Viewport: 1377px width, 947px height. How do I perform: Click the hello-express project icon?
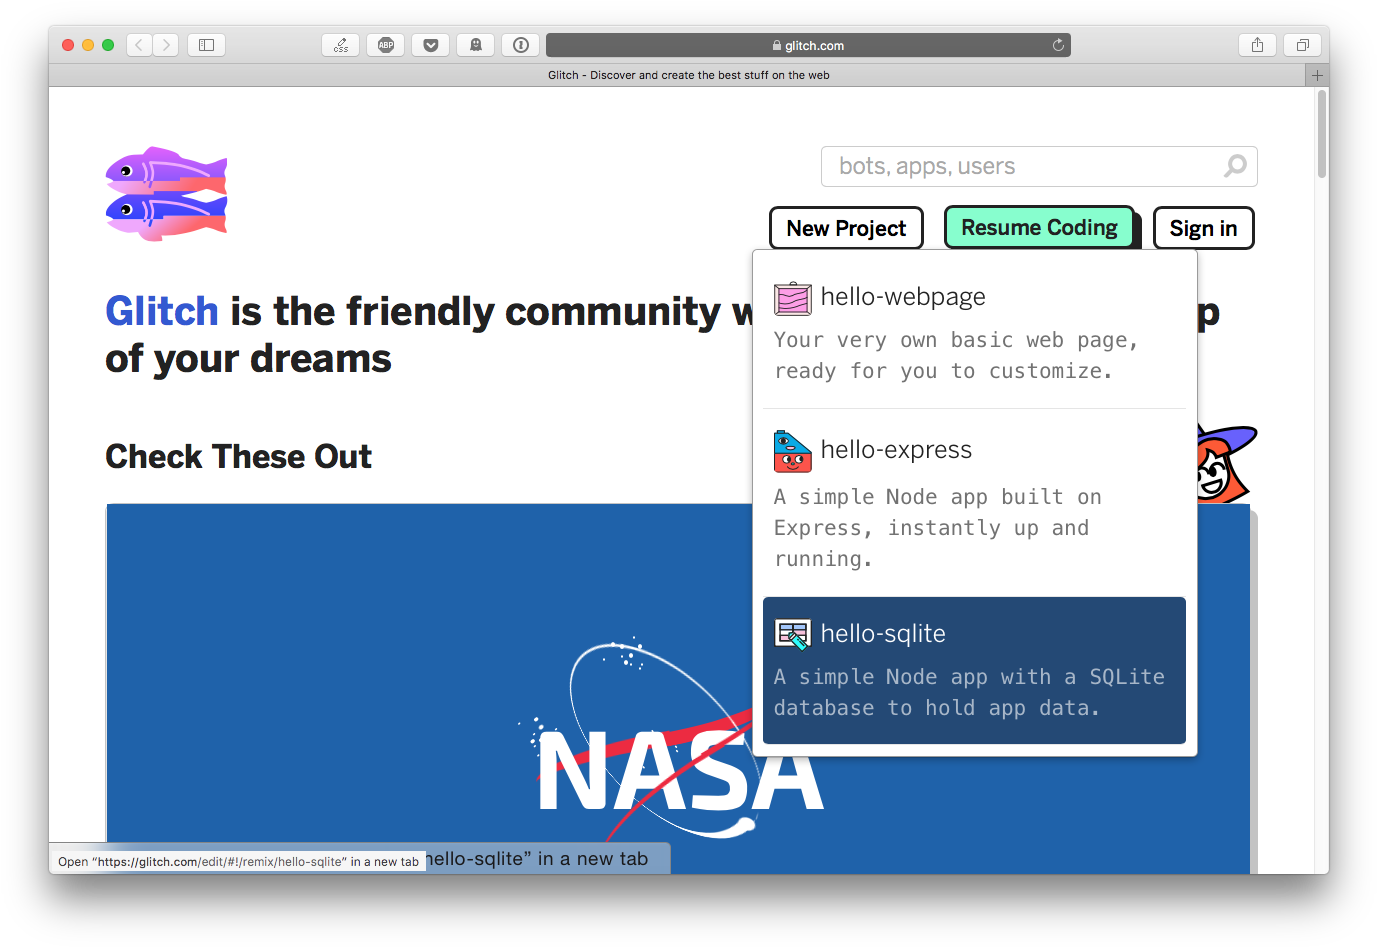[792, 451]
